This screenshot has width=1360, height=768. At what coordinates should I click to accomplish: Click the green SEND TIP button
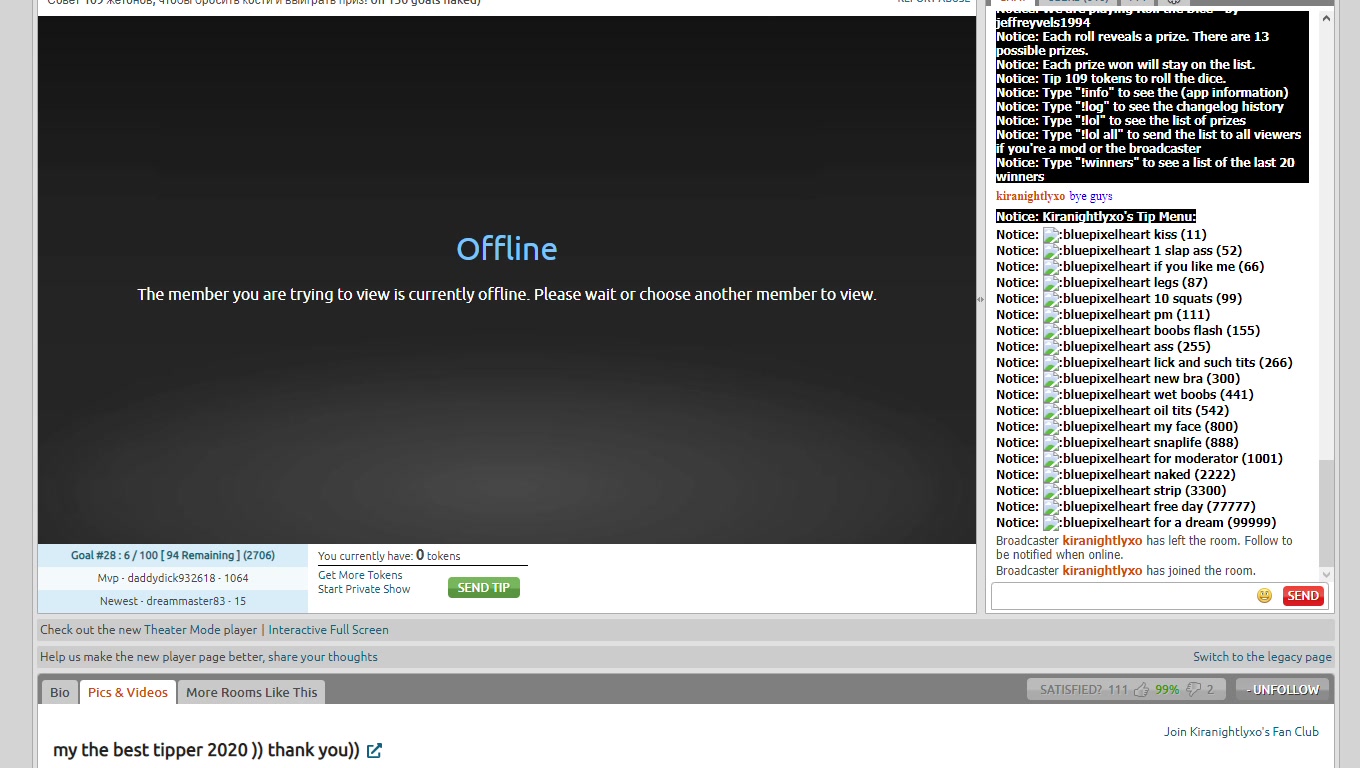[483, 588]
